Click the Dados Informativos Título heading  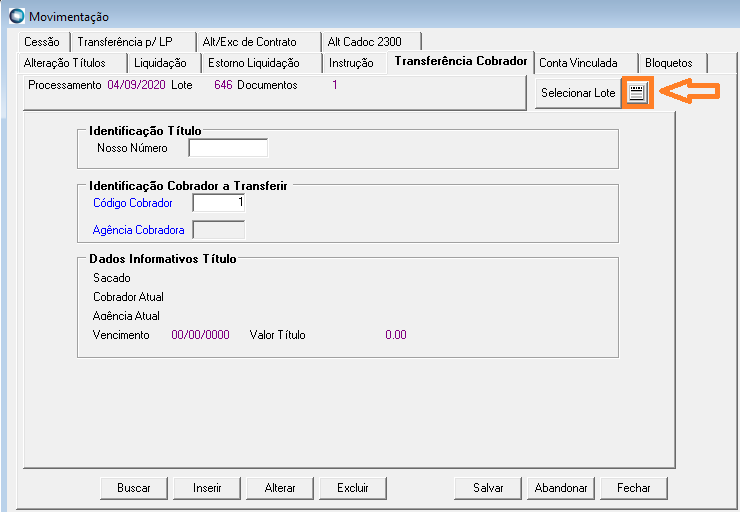point(162,259)
